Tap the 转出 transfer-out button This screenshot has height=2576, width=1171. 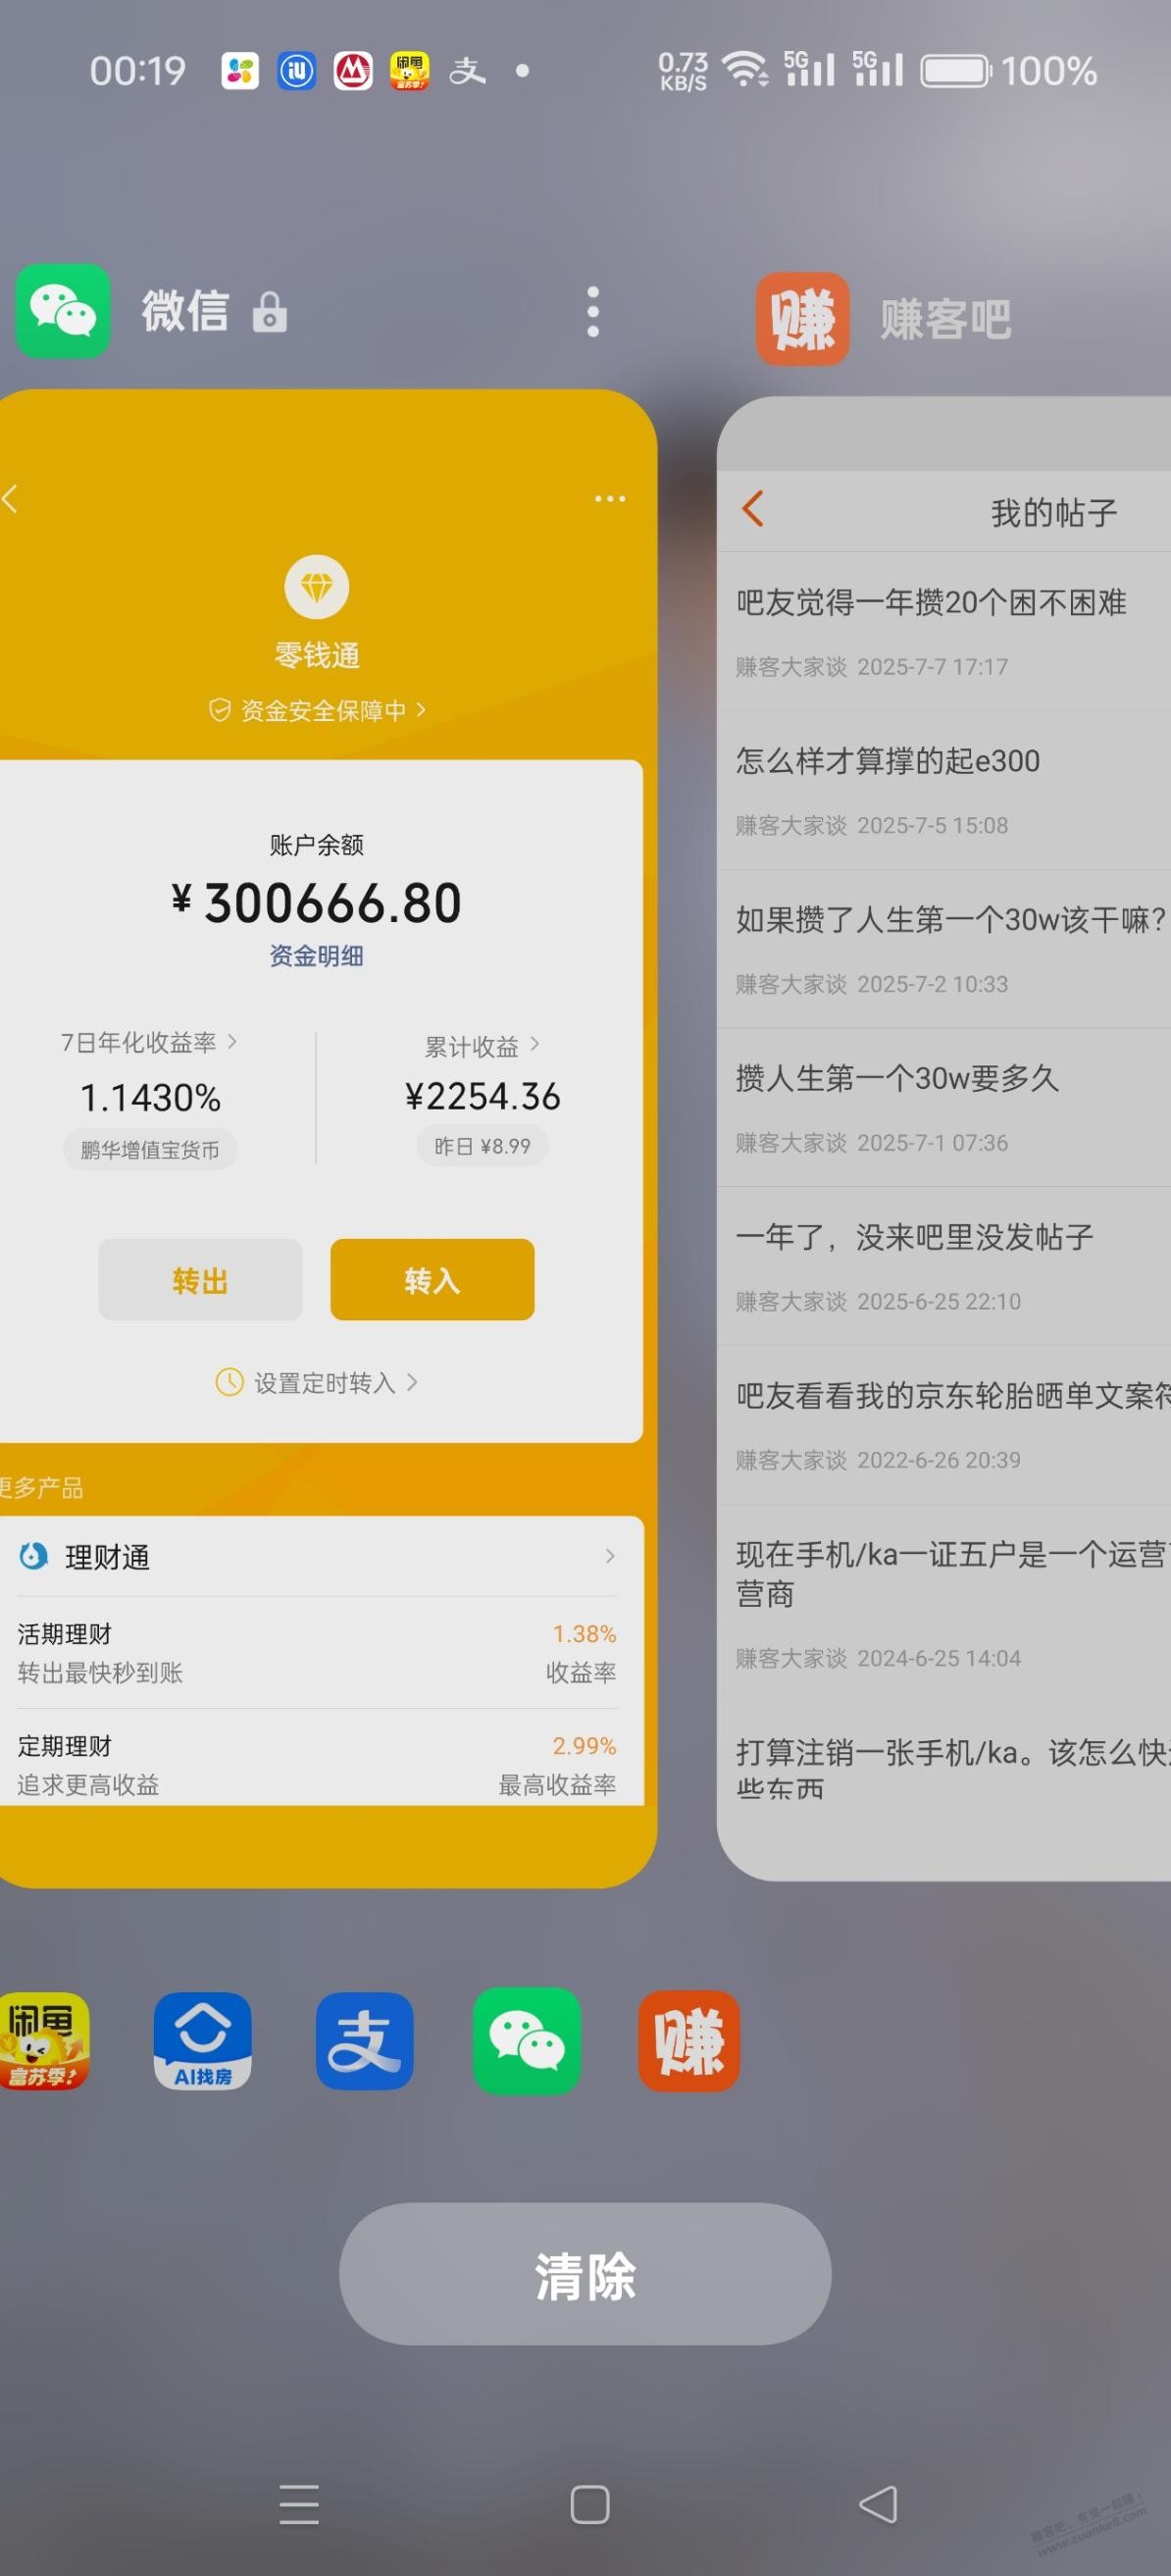[x=200, y=1280]
